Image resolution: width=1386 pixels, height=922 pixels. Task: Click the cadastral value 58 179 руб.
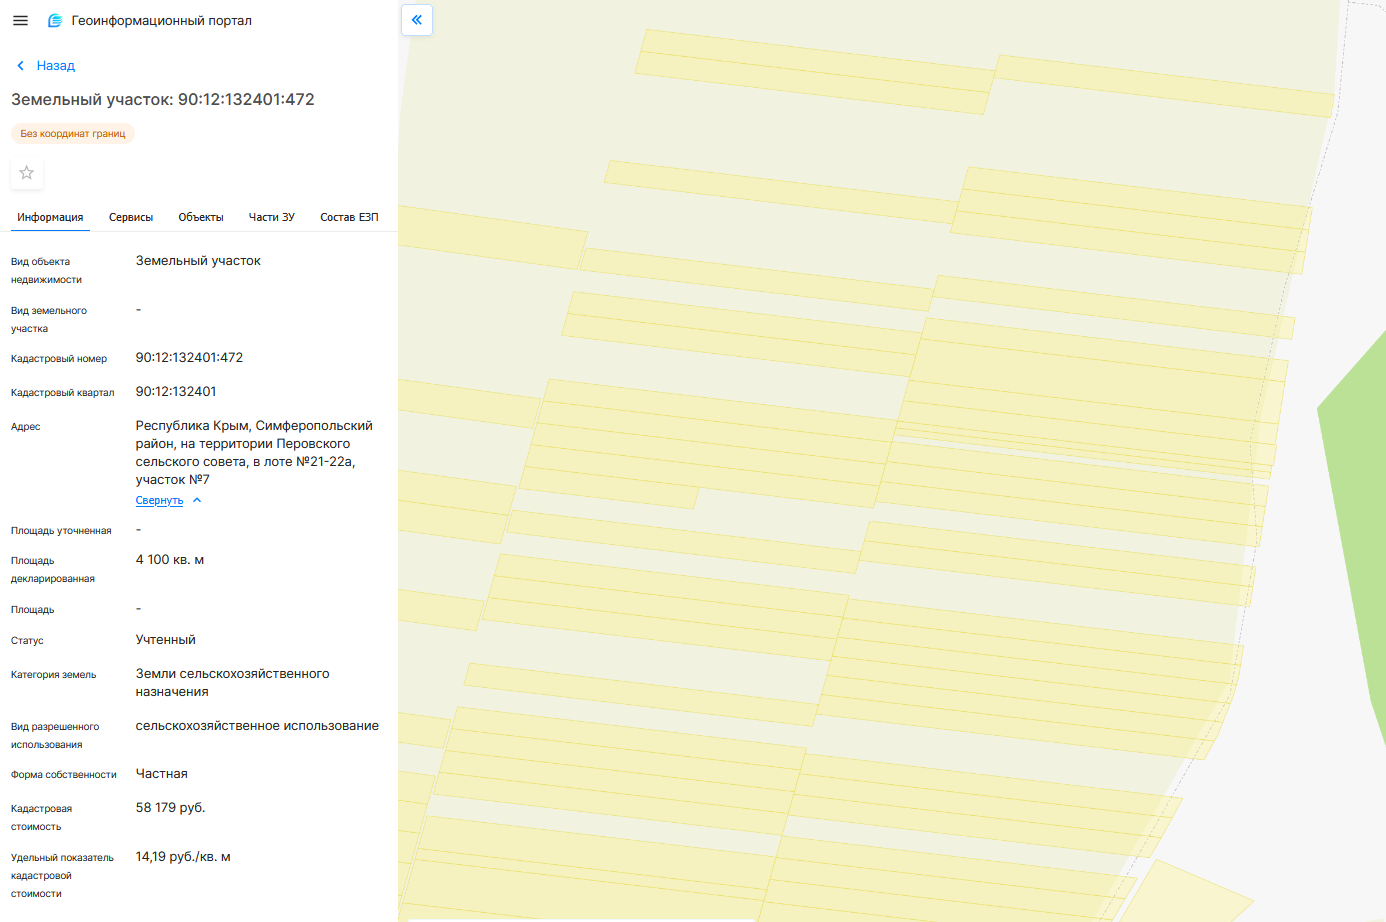coord(170,807)
